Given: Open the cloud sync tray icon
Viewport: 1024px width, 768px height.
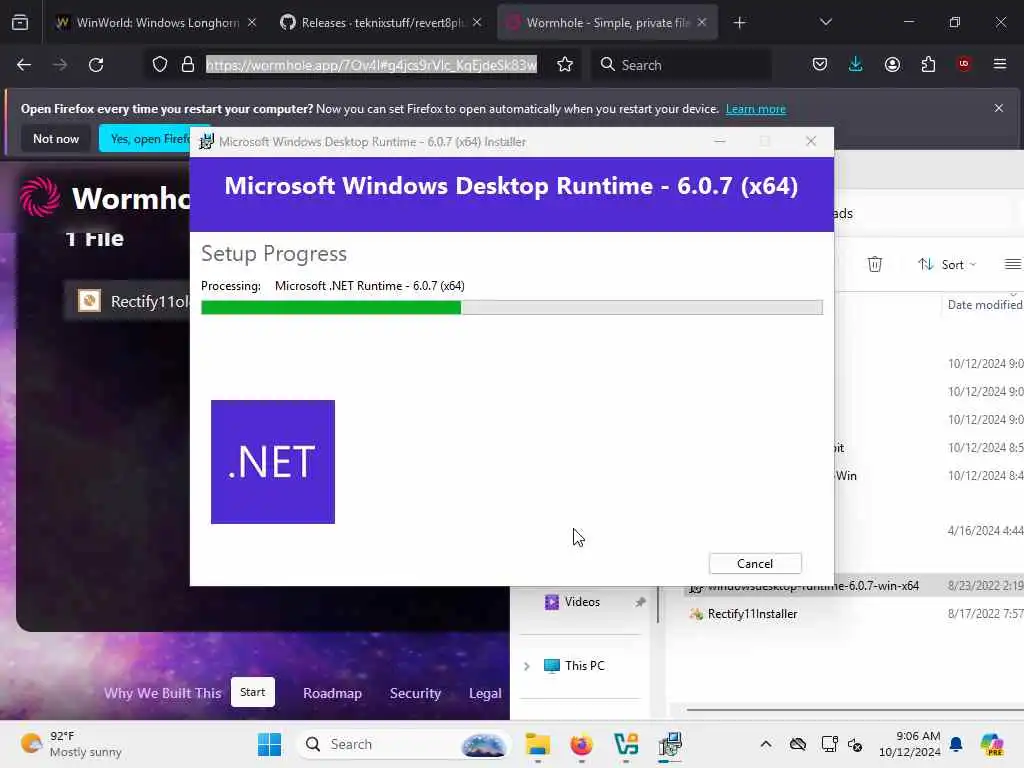Looking at the screenshot, I should tap(797, 744).
